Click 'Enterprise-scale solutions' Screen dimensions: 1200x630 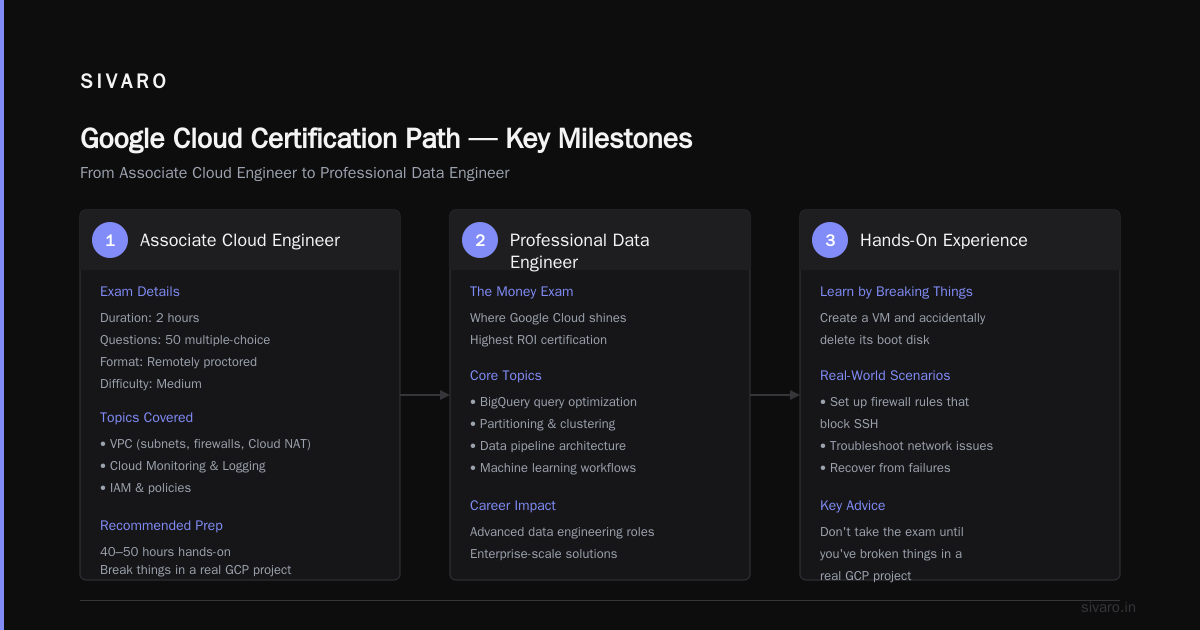click(x=544, y=554)
